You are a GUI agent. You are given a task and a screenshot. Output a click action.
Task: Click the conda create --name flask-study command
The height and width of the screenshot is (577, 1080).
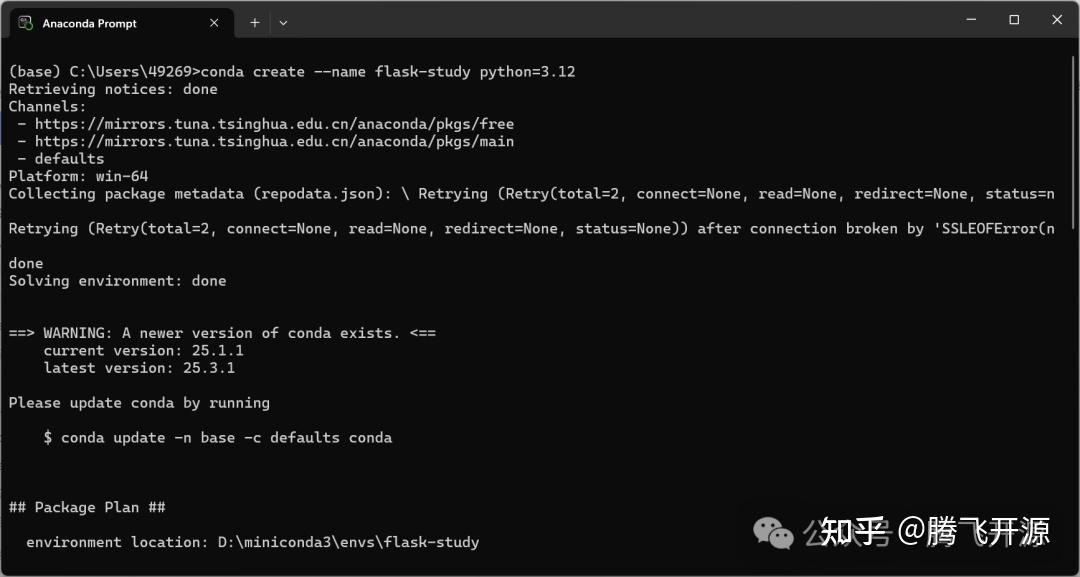point(388,72)
